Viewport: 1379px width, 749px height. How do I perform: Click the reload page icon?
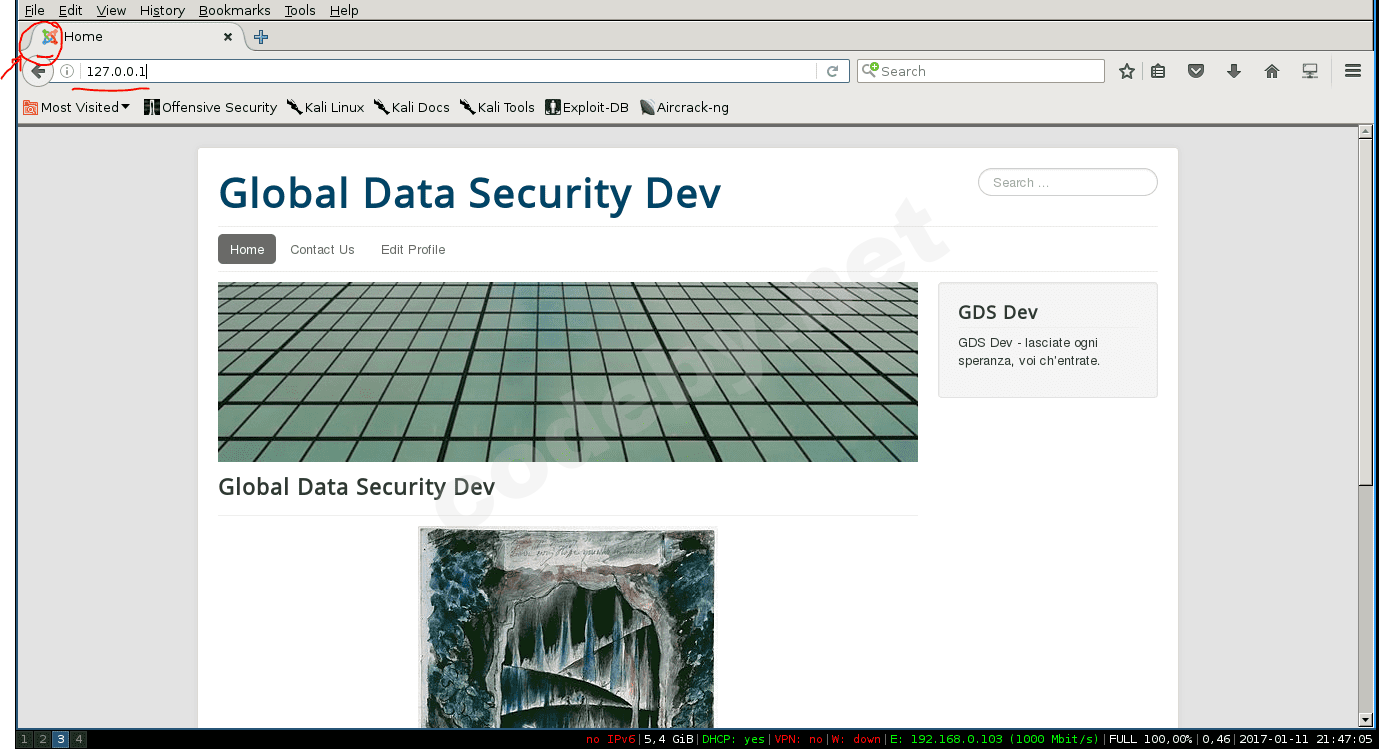(x=832, y=71)
